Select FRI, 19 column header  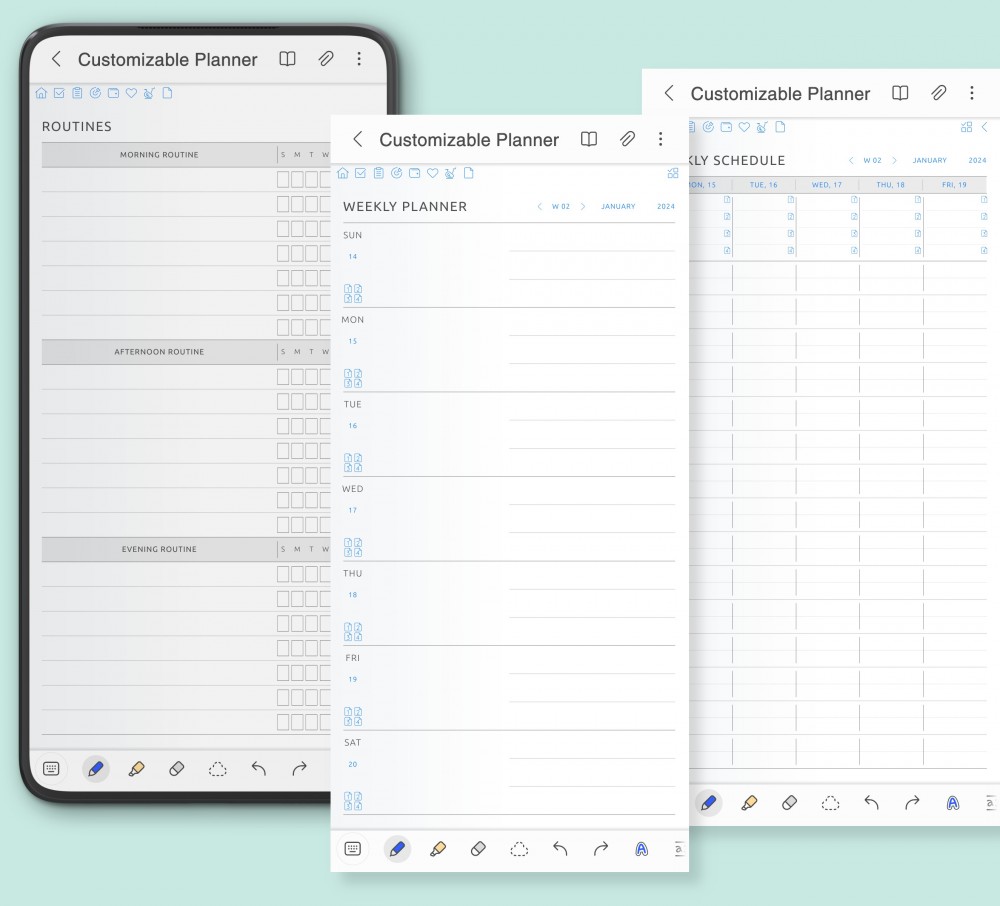(x=954, y=185)
